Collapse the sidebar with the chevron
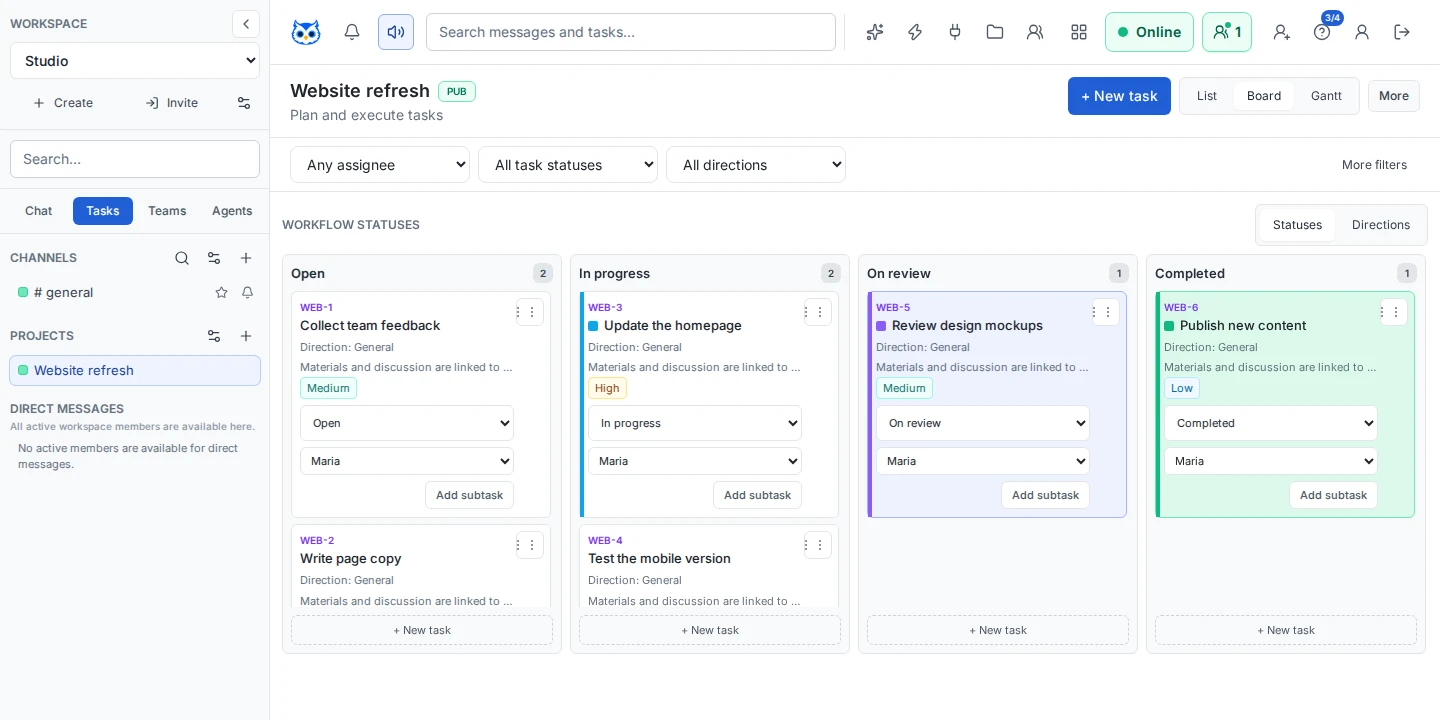The width and height of the screenshot is (1440, 720). (x=246, y=24)
